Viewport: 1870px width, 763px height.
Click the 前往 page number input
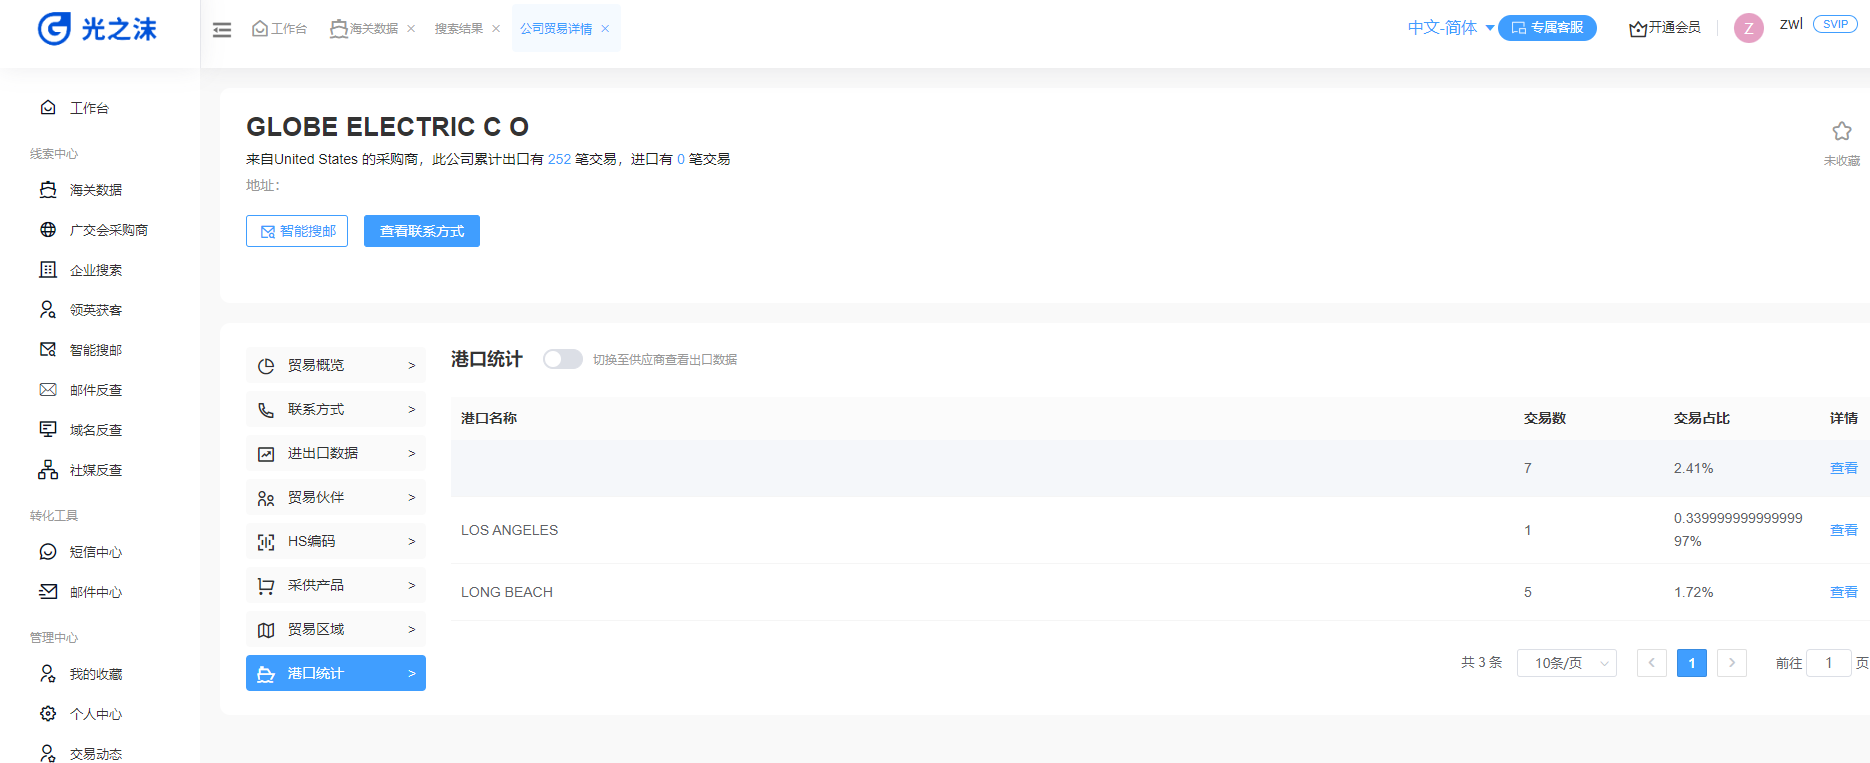[x=1829, y=663]
